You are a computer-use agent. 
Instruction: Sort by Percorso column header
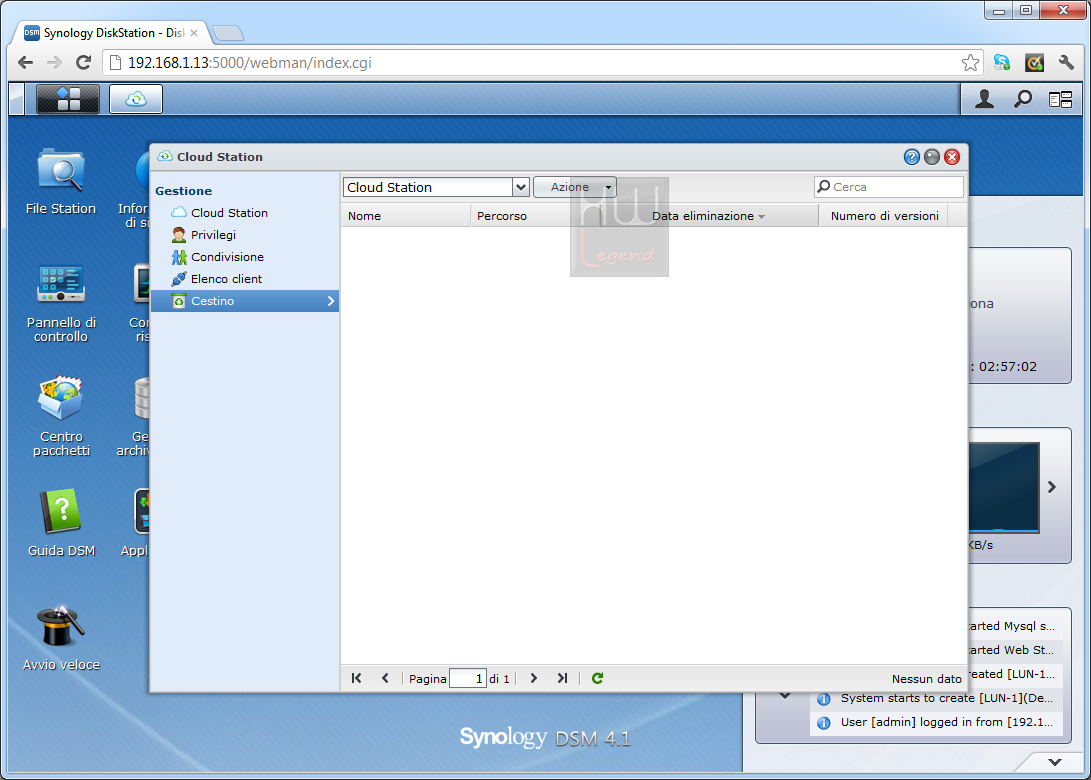pyautogui.click(x=536, y=216)
